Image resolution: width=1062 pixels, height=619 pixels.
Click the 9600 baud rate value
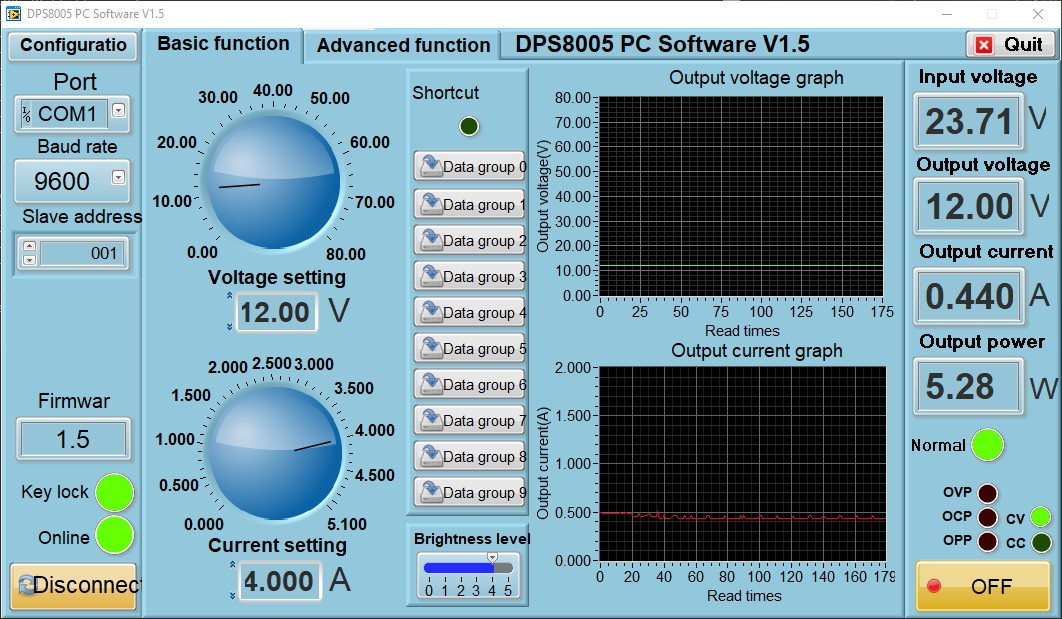62,181
